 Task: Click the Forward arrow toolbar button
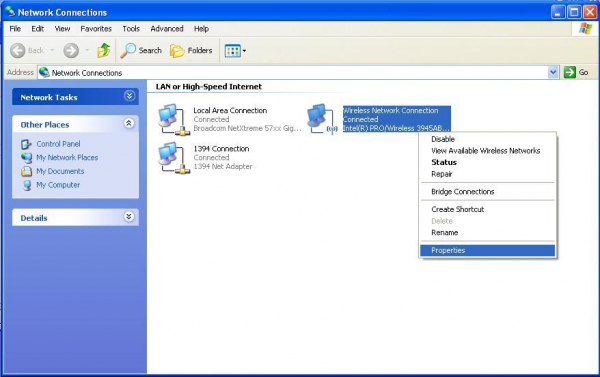pos(71,51)
